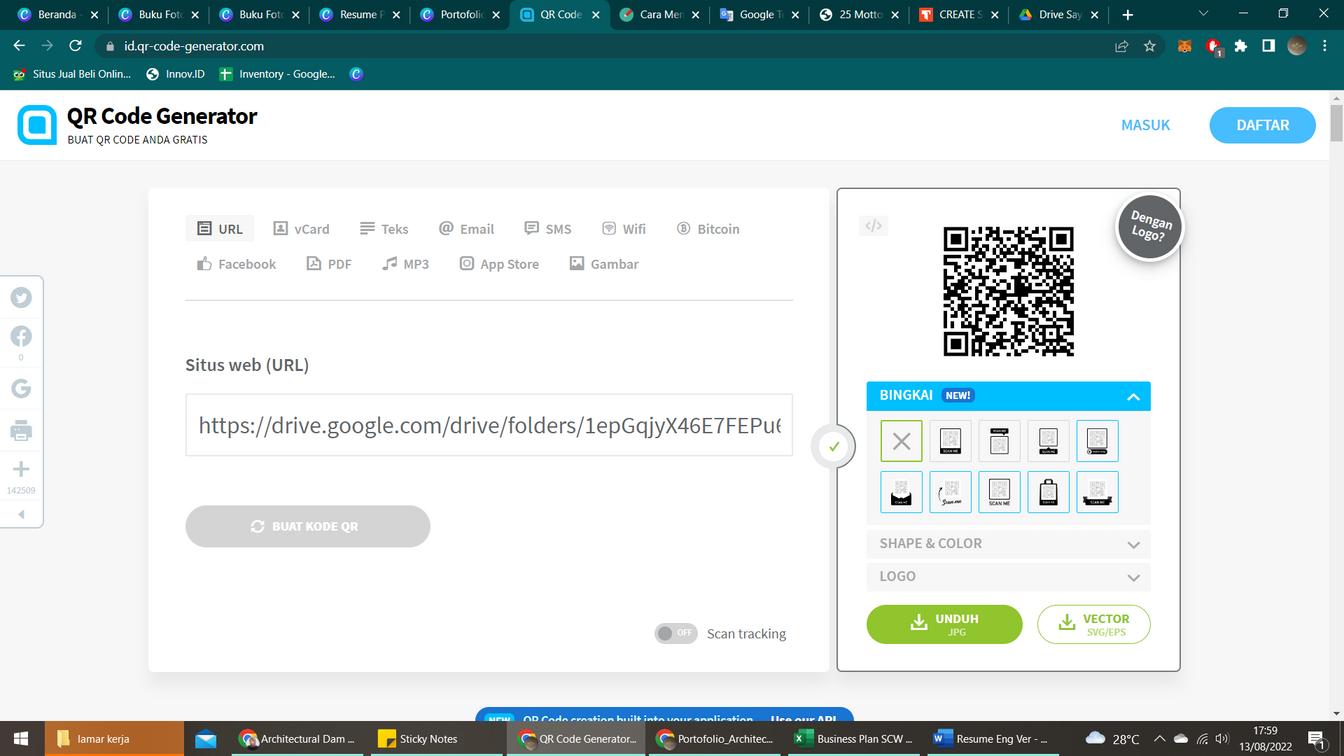The height and width of the screenshot is (756, 1344).
Task: Select the Teks type tab
Action: pos(384,229)
